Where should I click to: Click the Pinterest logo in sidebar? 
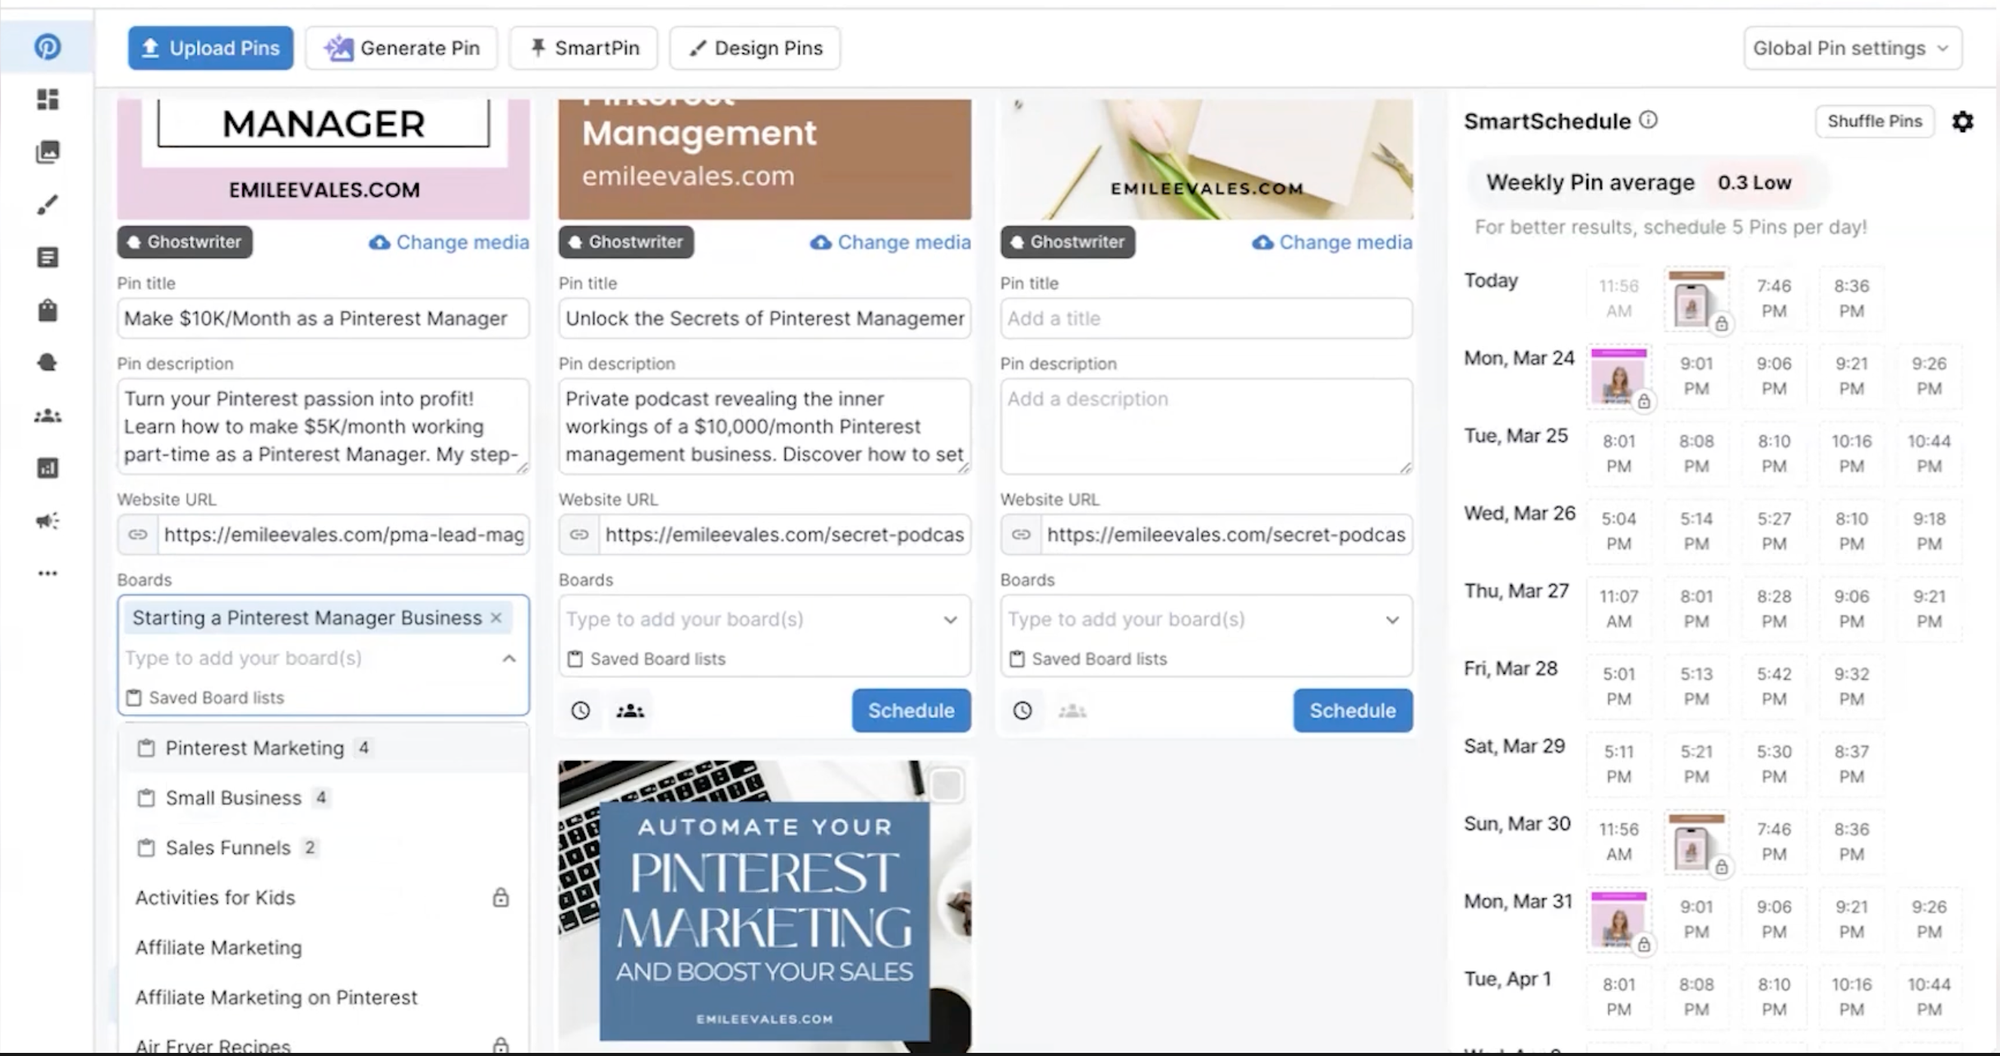coord(47,47)
